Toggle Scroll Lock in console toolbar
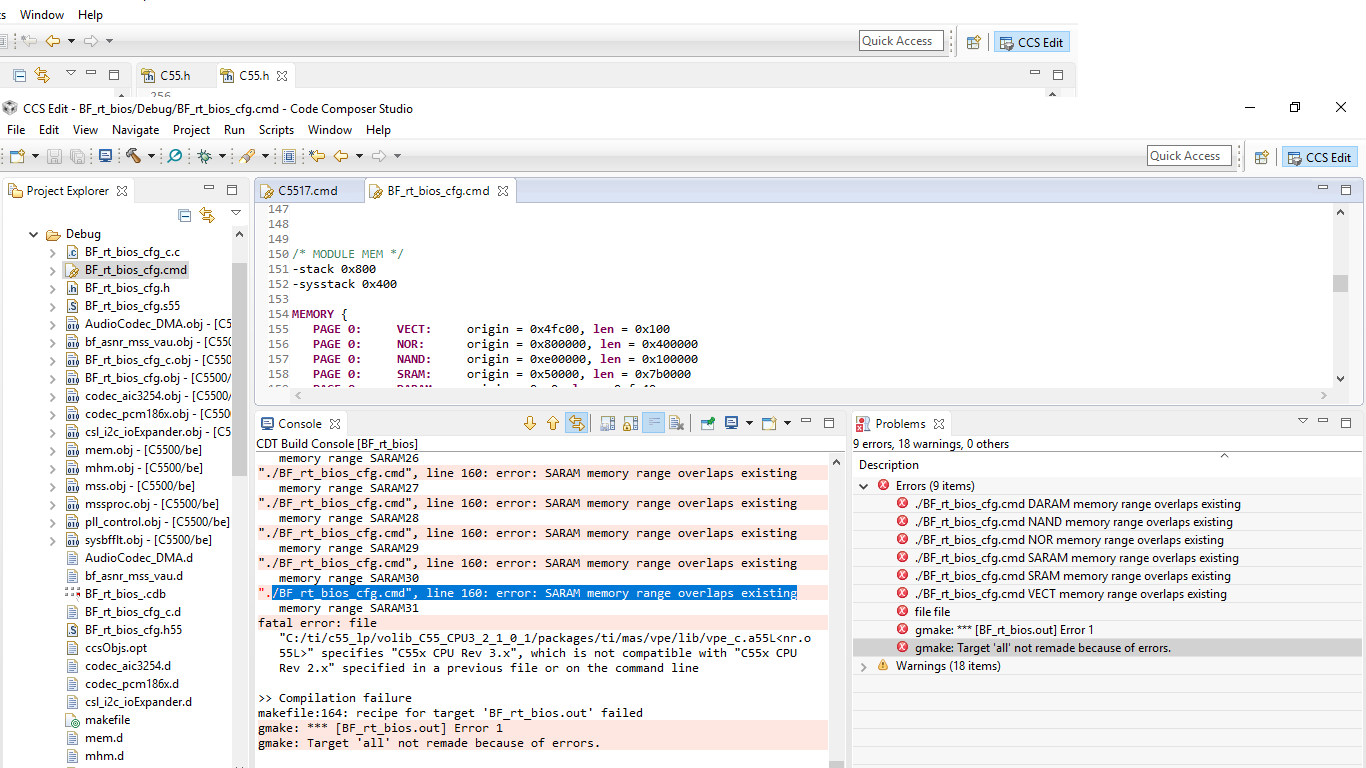1366x768 pixels. pos(630,424)
